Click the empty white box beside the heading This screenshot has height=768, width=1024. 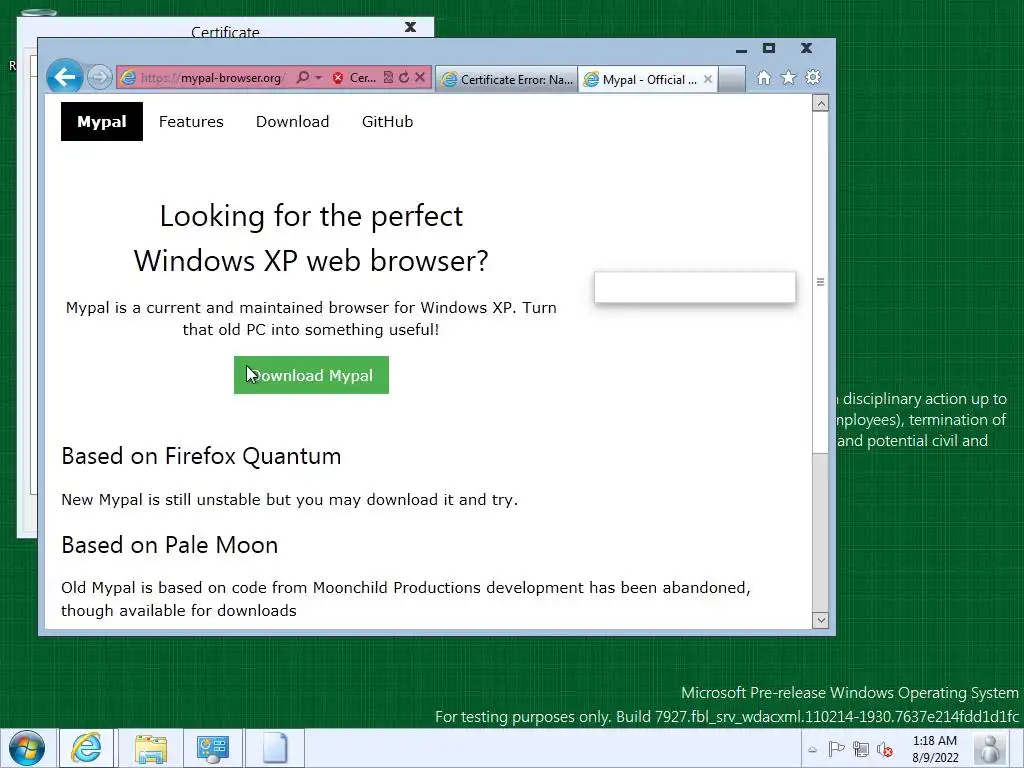[x=695, y=287]
